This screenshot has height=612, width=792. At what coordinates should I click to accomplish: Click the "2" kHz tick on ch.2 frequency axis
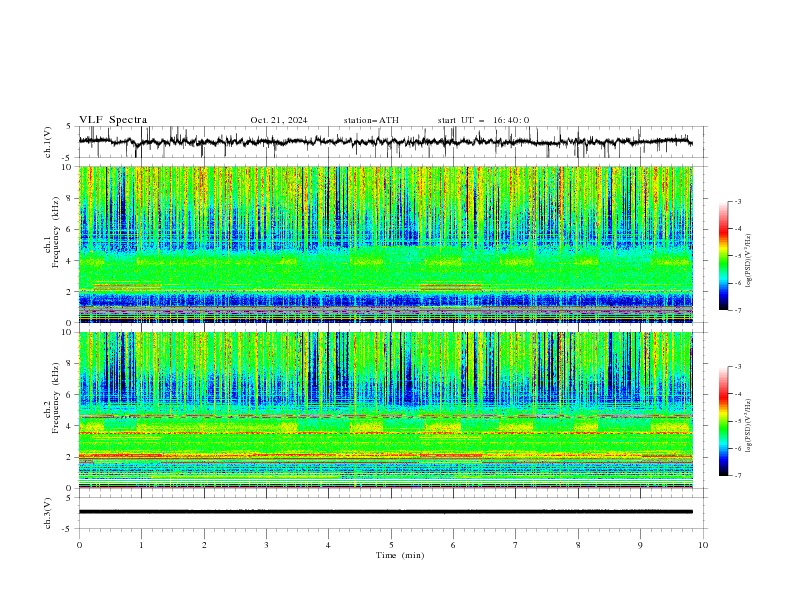click(70, 457)
